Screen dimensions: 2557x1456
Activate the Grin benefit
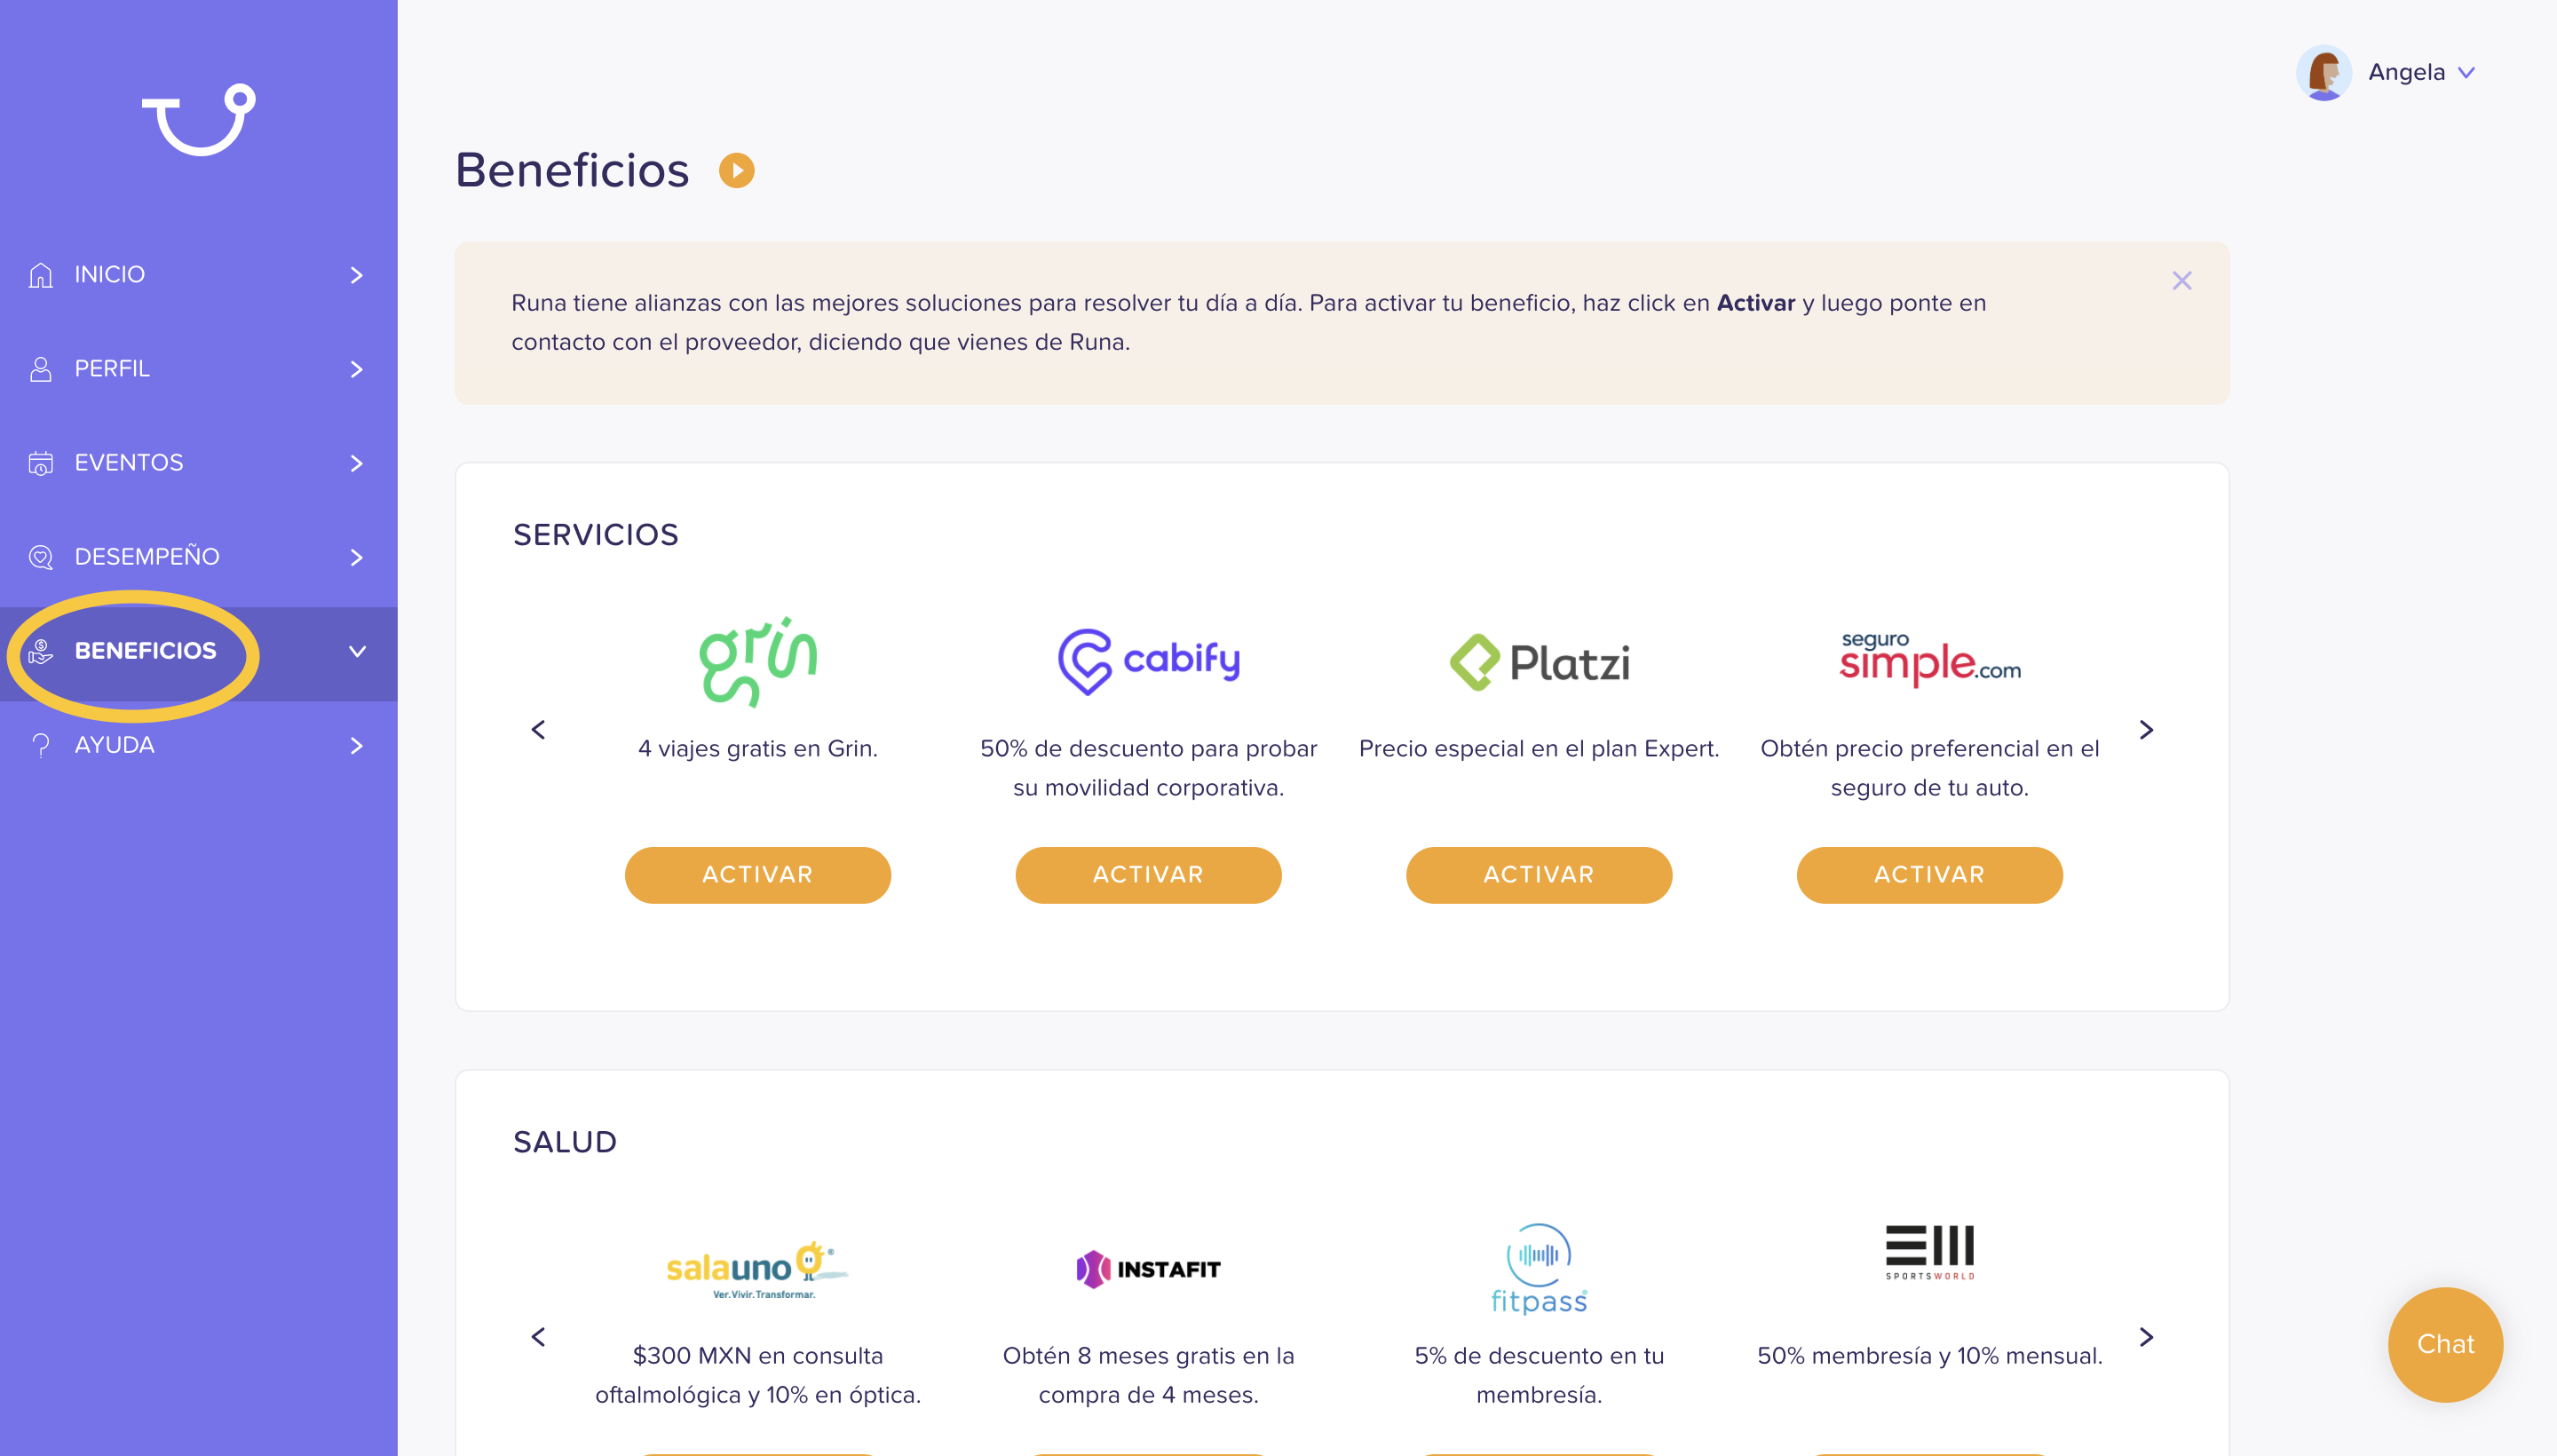pyautogui.click(x=758, y=875)
